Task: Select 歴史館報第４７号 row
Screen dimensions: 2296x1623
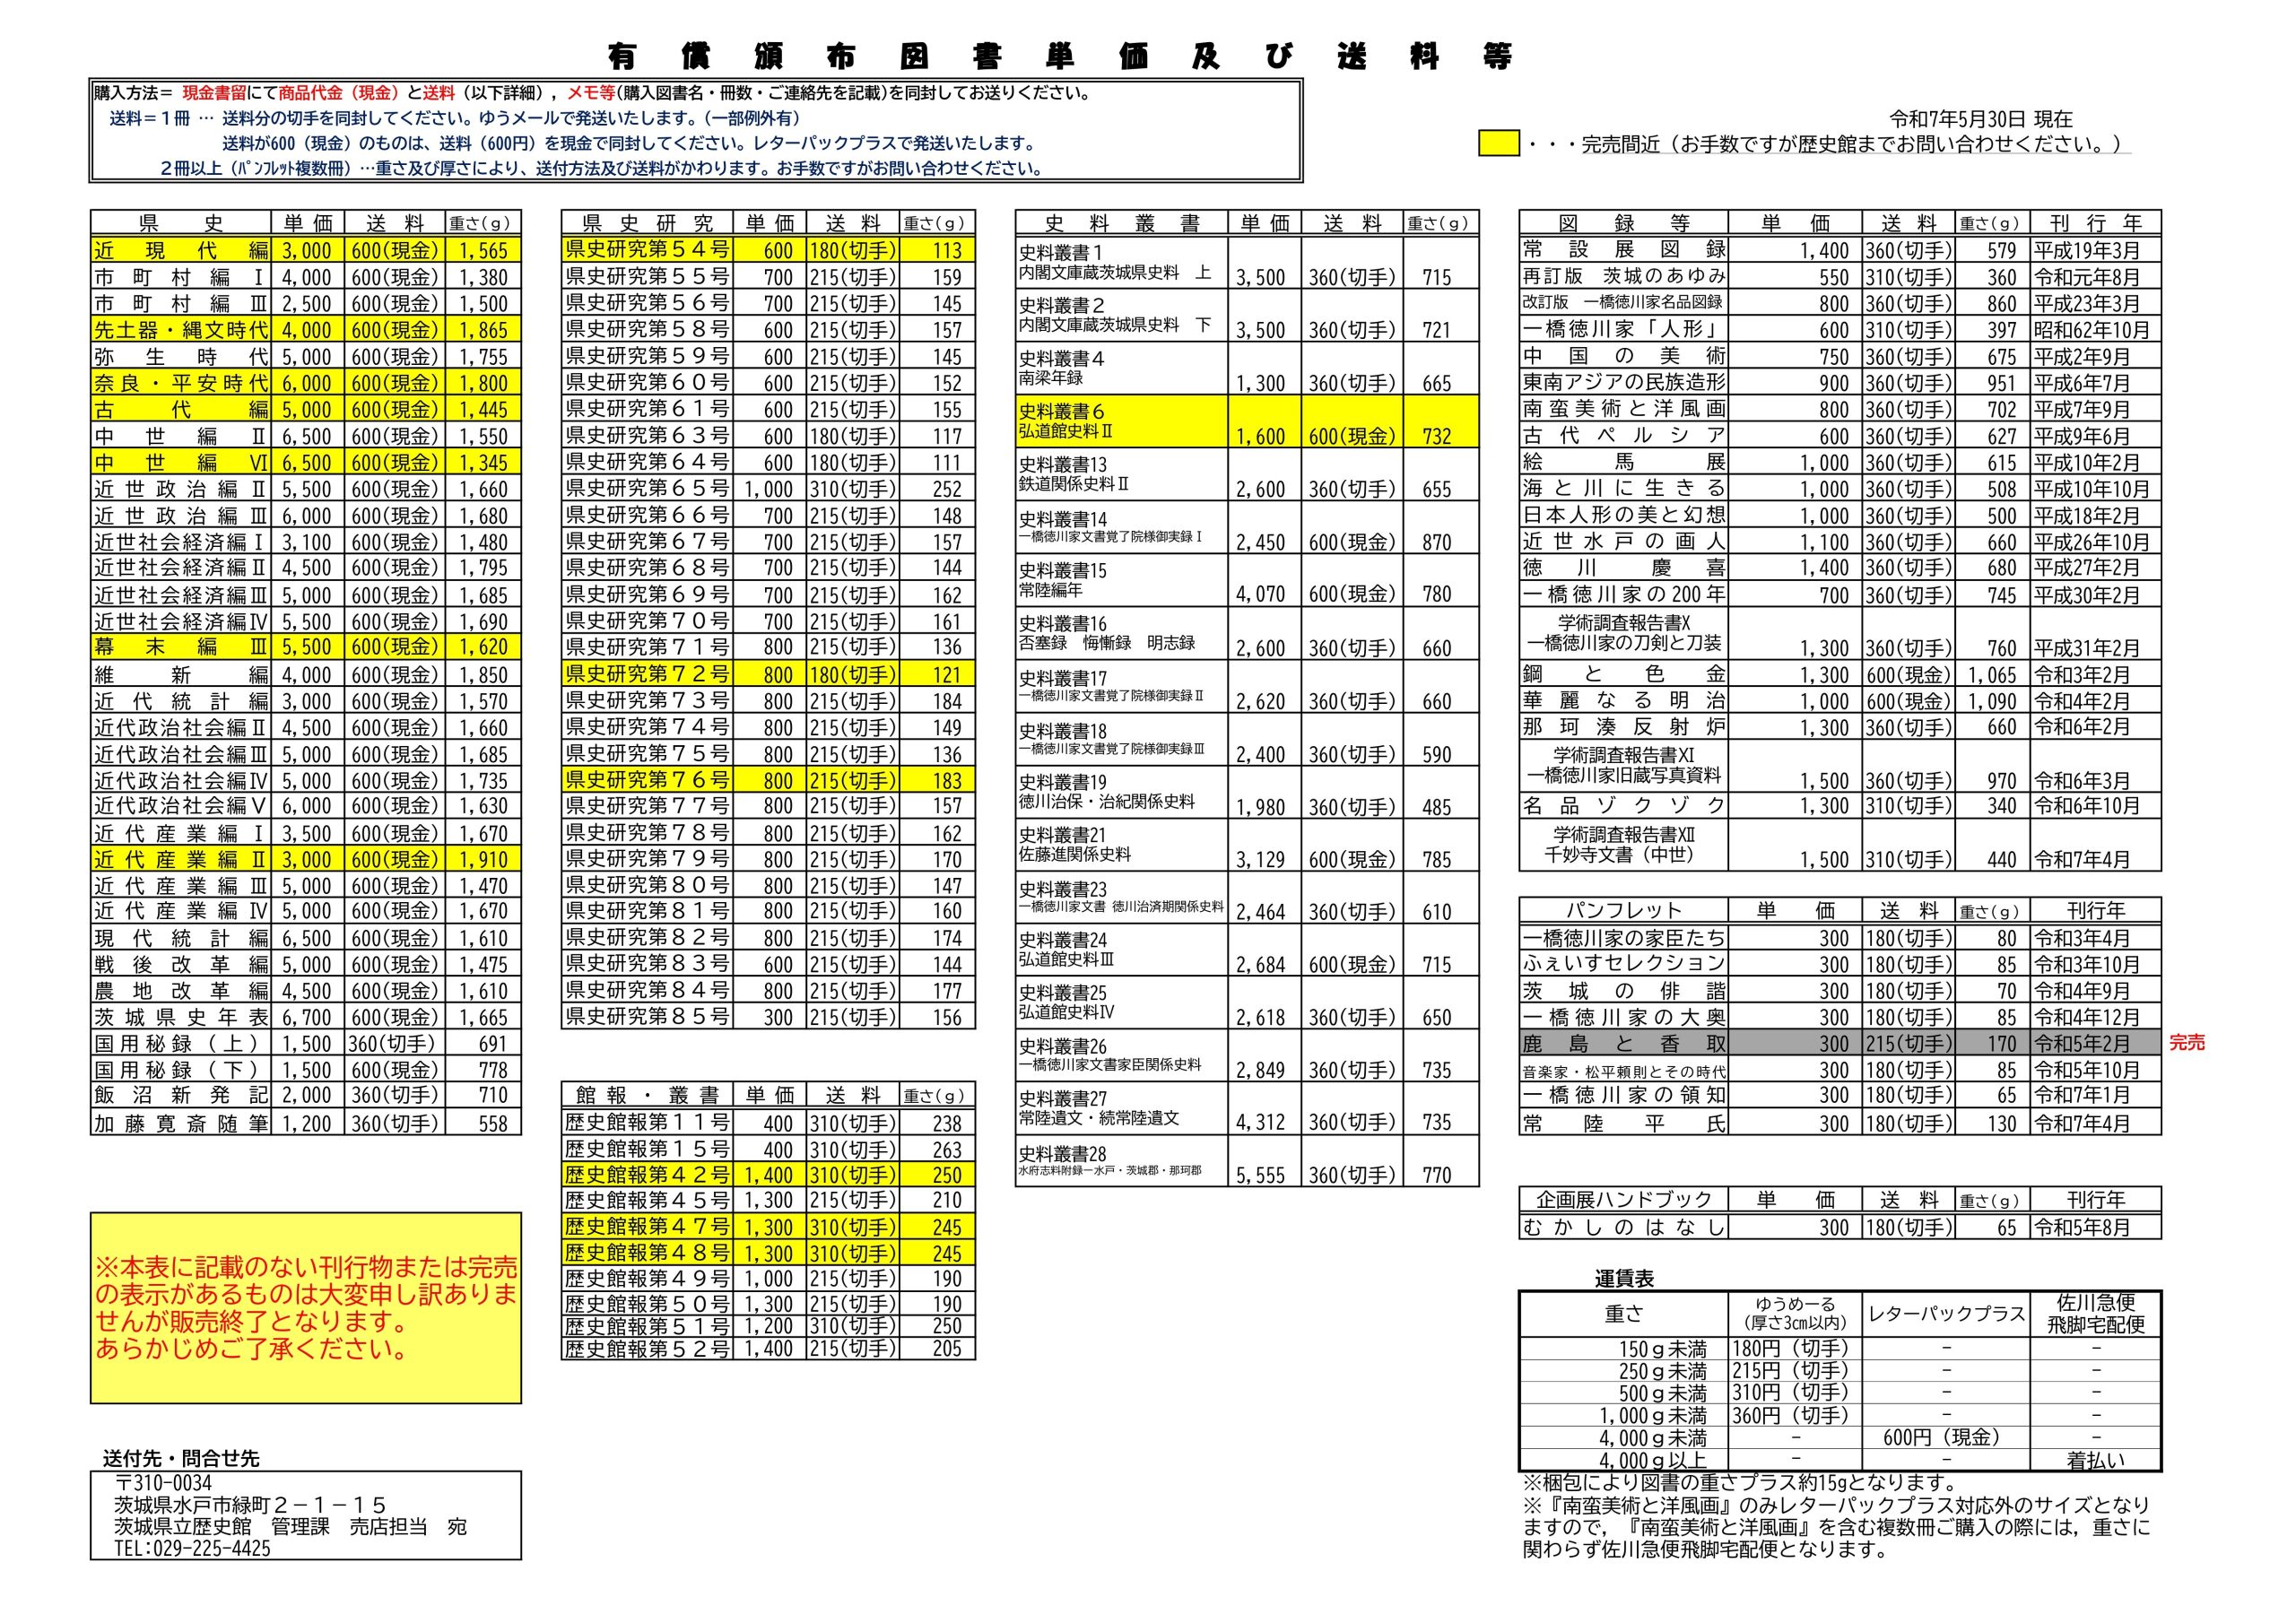Action: tap(768, 1227)
